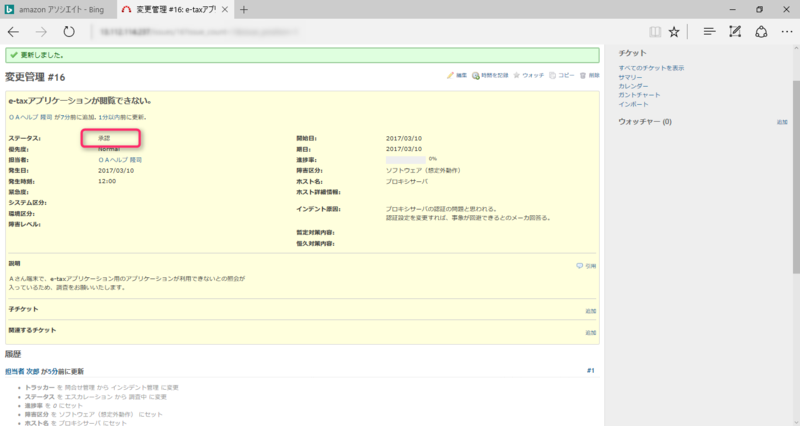Viewport: 800px width, 426px height.
Task: Click the pencil edit icon for this ticket
Action: pos(450,76)
